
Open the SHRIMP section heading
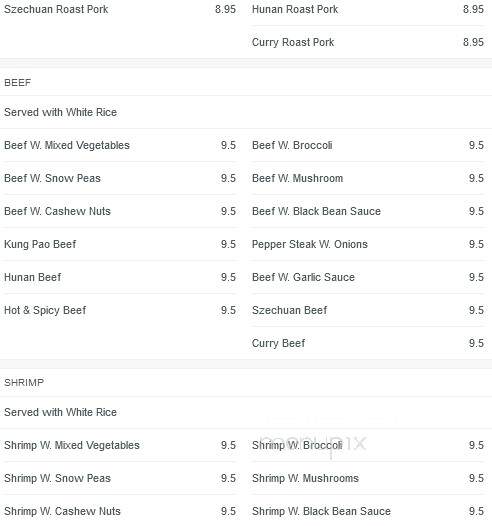click(x=24, y=382)
